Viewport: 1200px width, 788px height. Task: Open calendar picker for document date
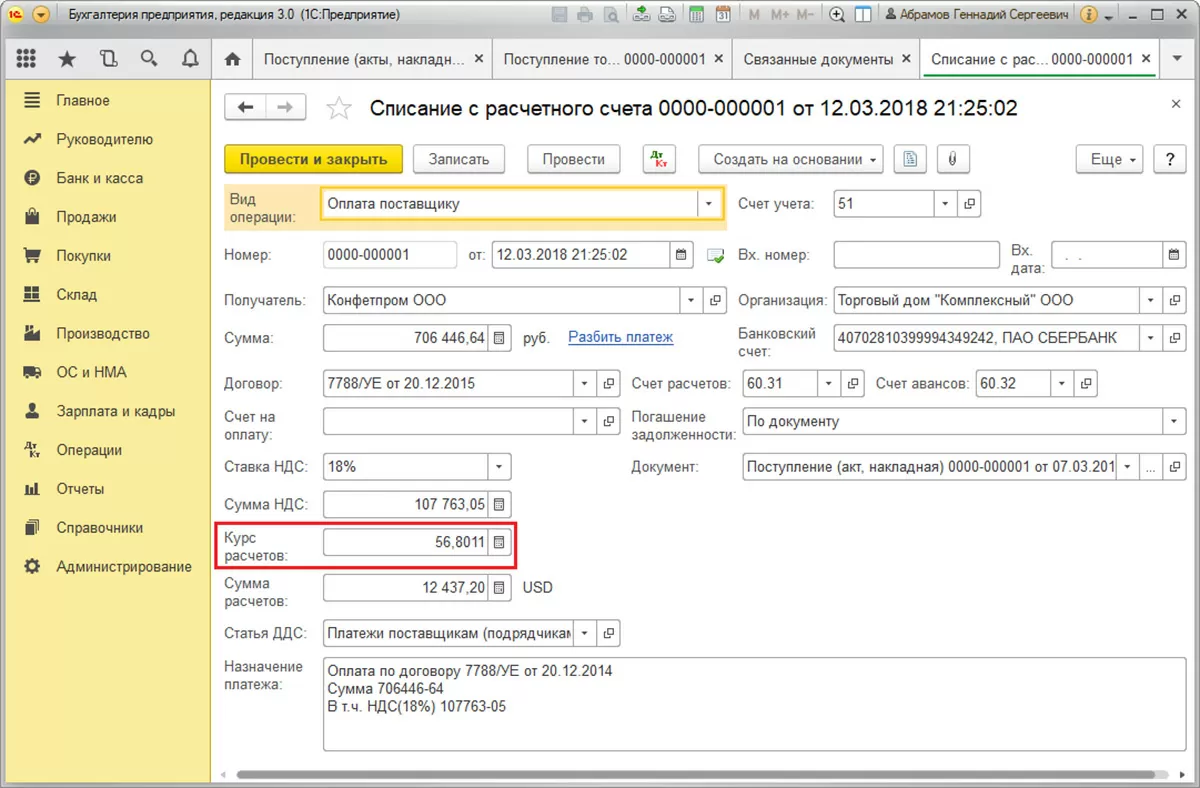point(682,255)
